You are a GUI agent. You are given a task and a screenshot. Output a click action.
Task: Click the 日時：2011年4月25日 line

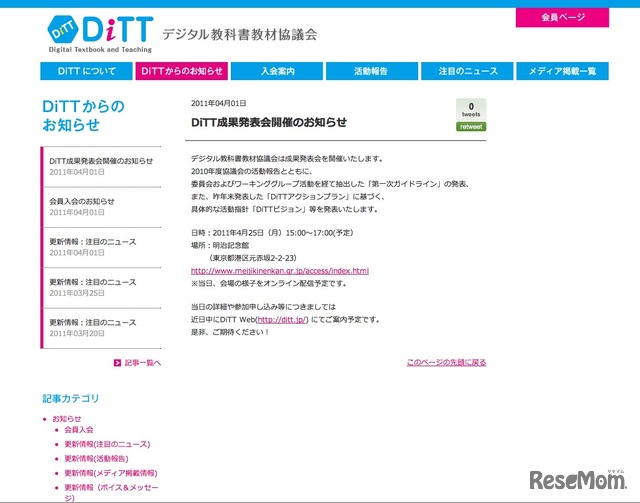pyautogui.click(x=272, y=233)
